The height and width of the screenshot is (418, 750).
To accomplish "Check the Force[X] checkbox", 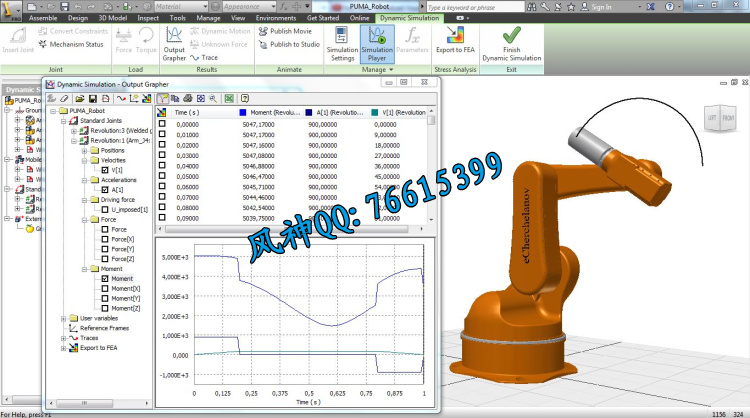I will point(105,239).
